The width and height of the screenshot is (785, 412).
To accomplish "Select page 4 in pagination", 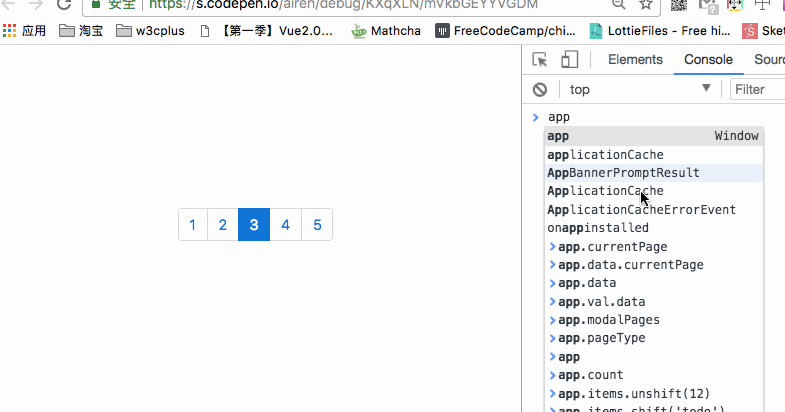I will tap(286, 225).
